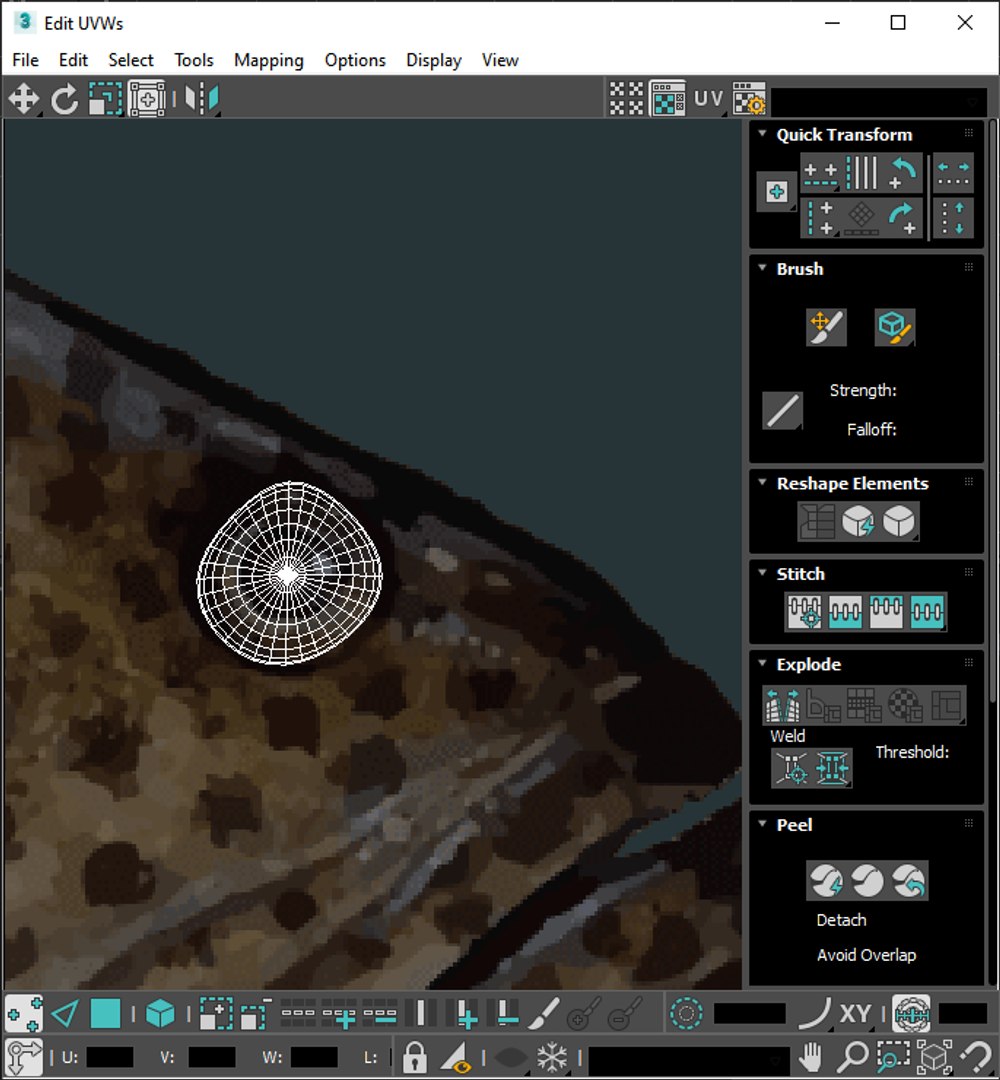Open the Tools menu
Screen dimensions: 1000x1080
(194, 60)
